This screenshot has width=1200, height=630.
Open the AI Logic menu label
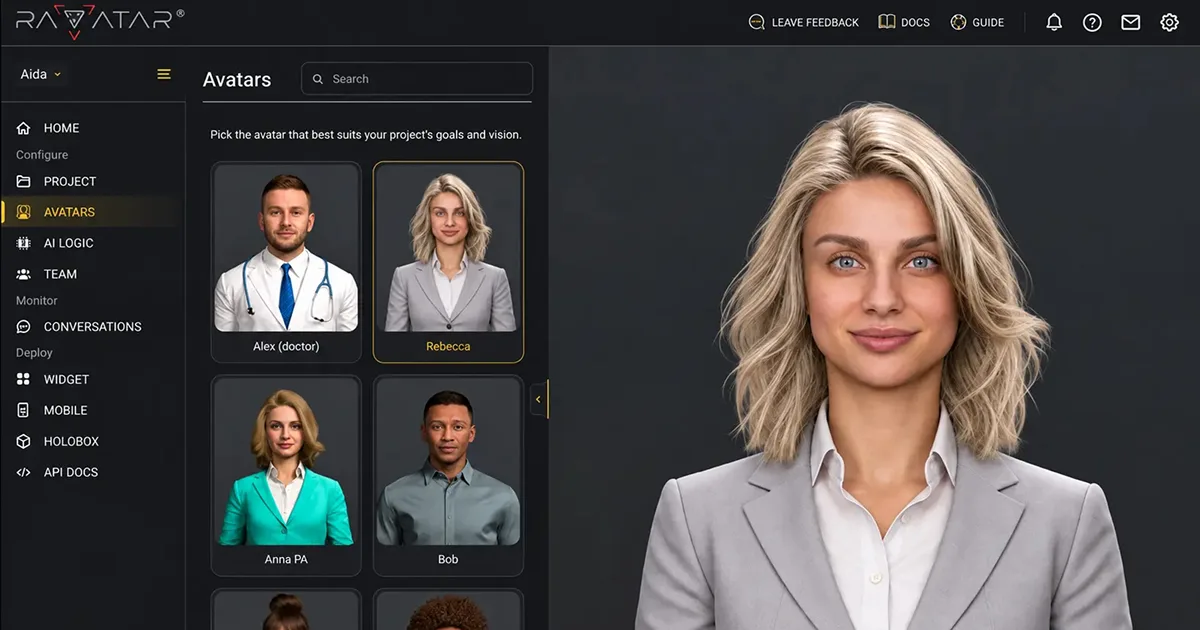point(68,243)
